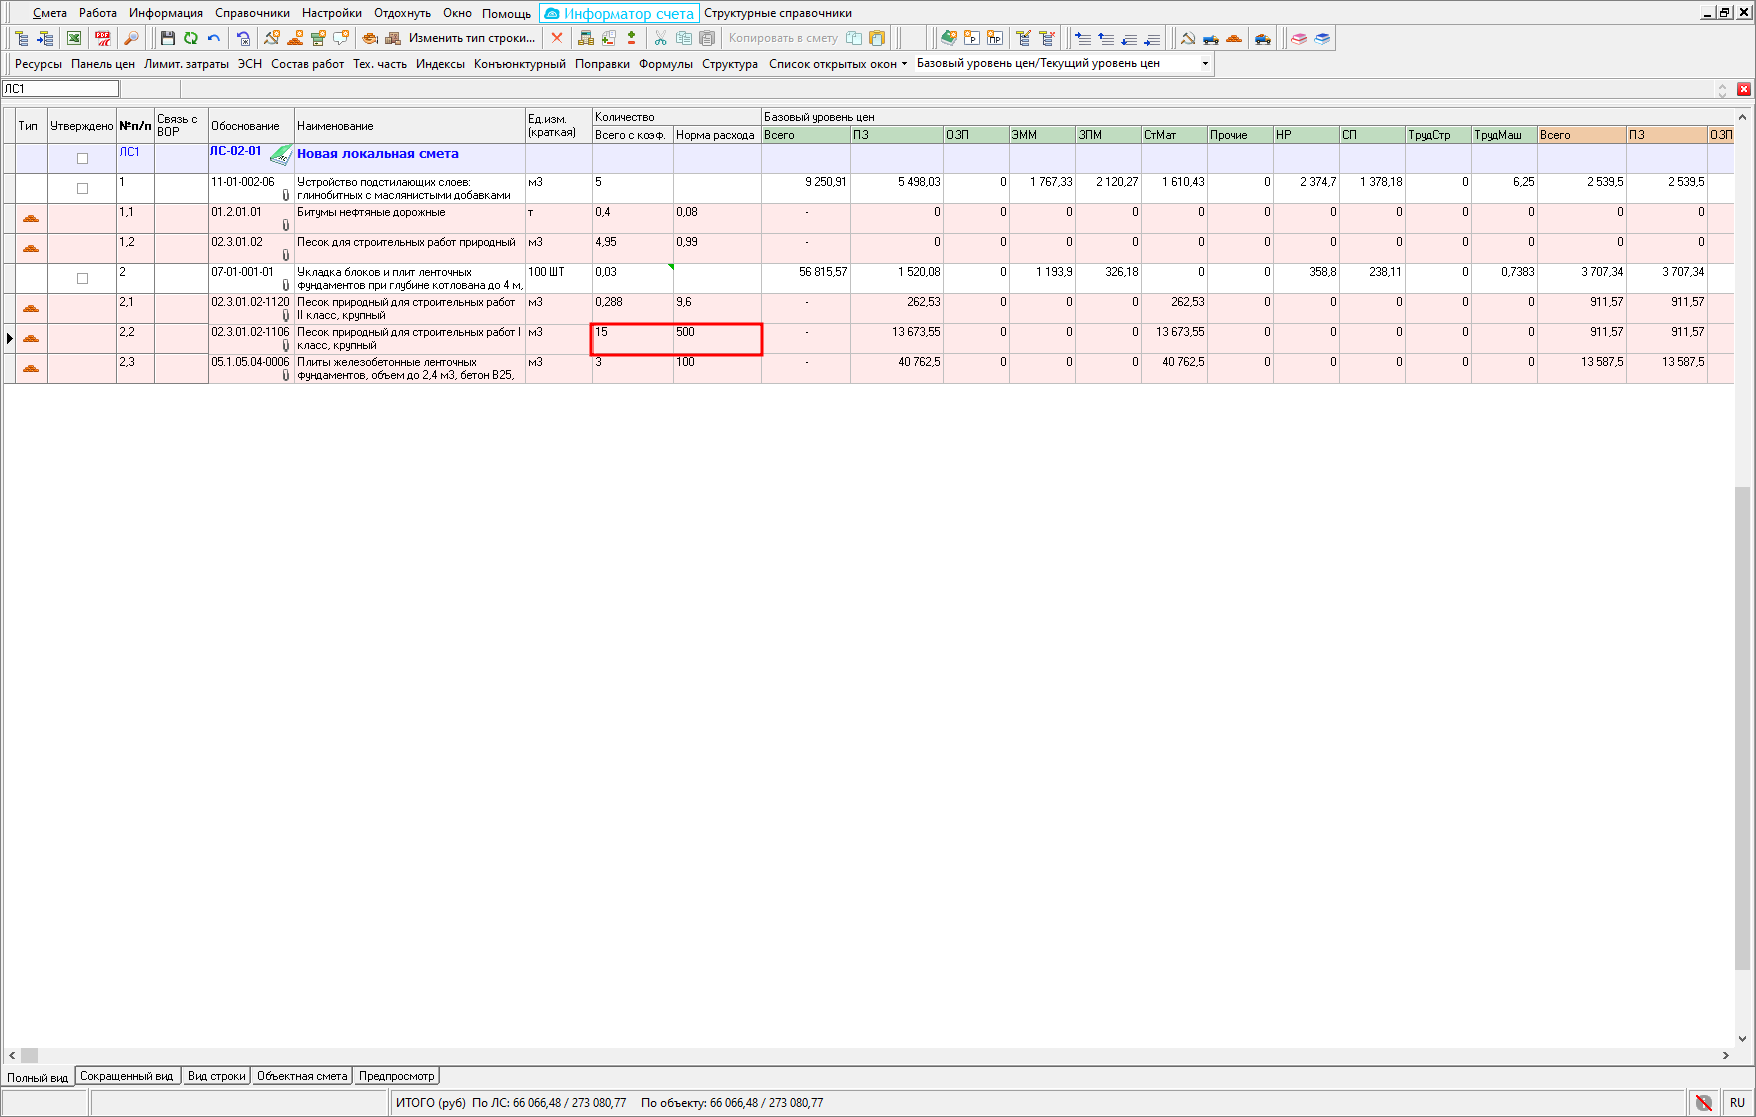Click the hammer and sickle labor icon
The width and height of the screenshot is (1756, 1117).
(1188, 38)
